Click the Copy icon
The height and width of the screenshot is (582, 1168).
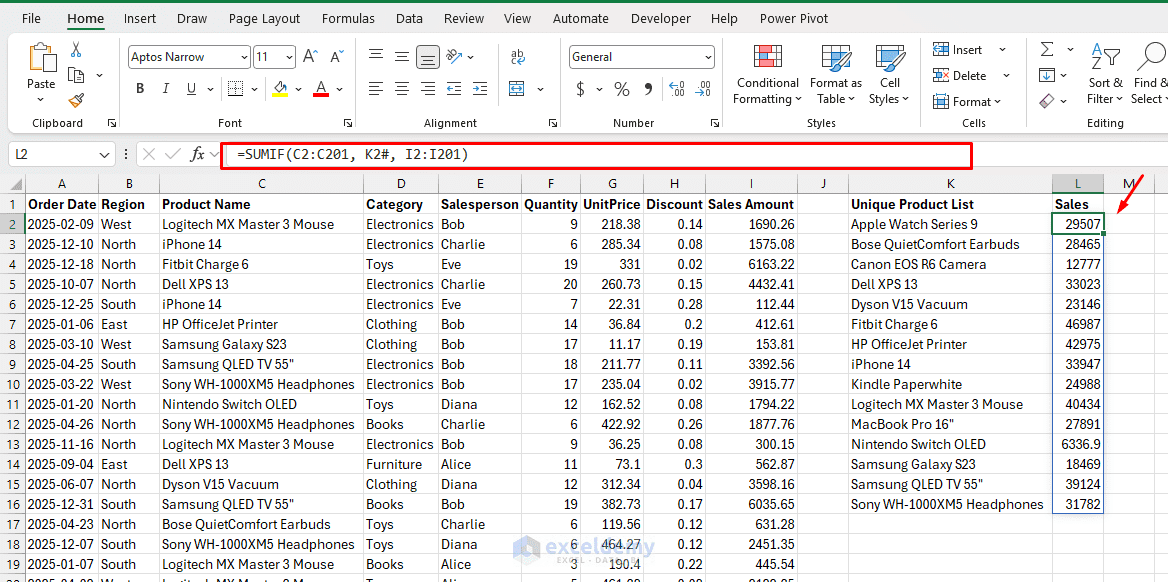76,75
